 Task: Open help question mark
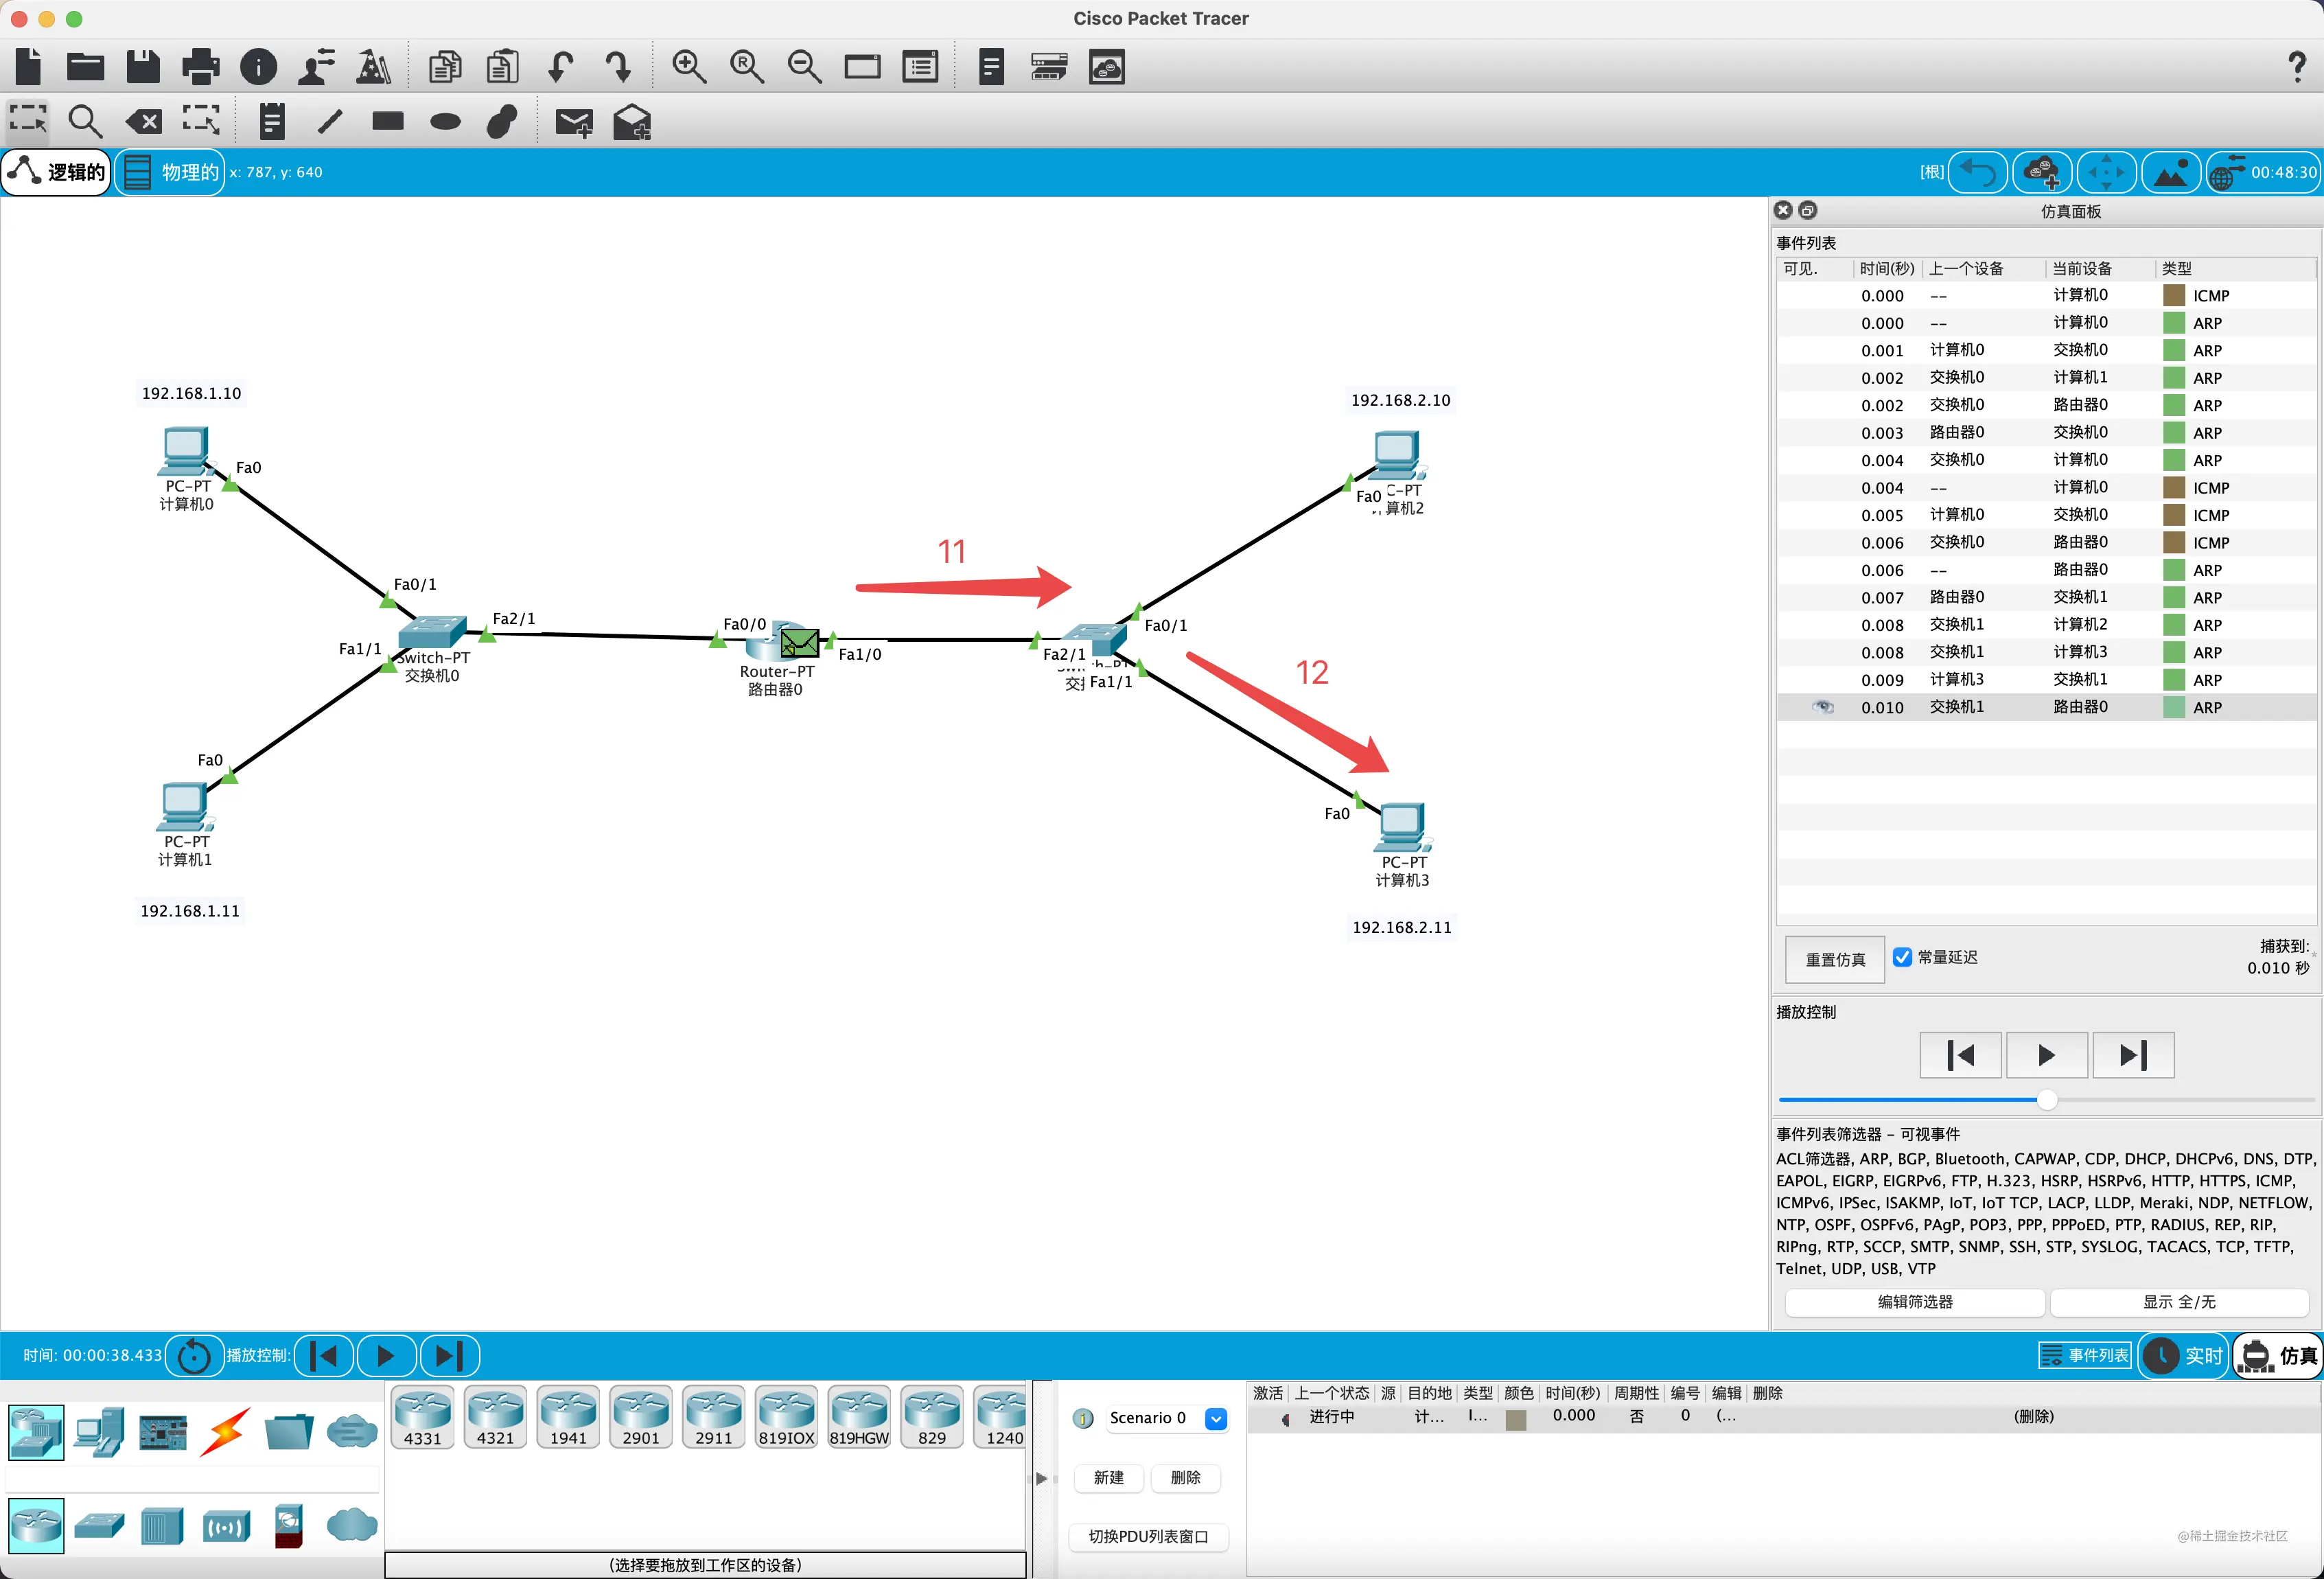click(2297, 67)
